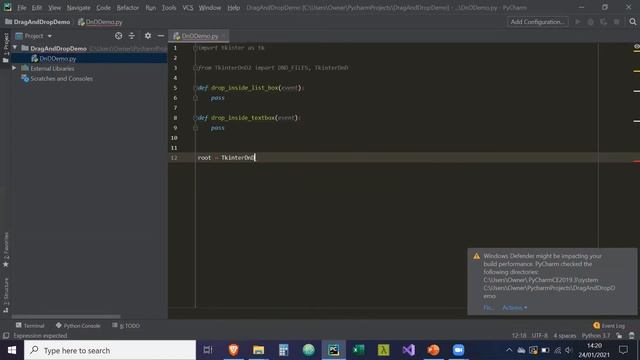This screenshot has width=640, height=360.
Task: Click the inspection eye icon top of editor
Action: 636,47
